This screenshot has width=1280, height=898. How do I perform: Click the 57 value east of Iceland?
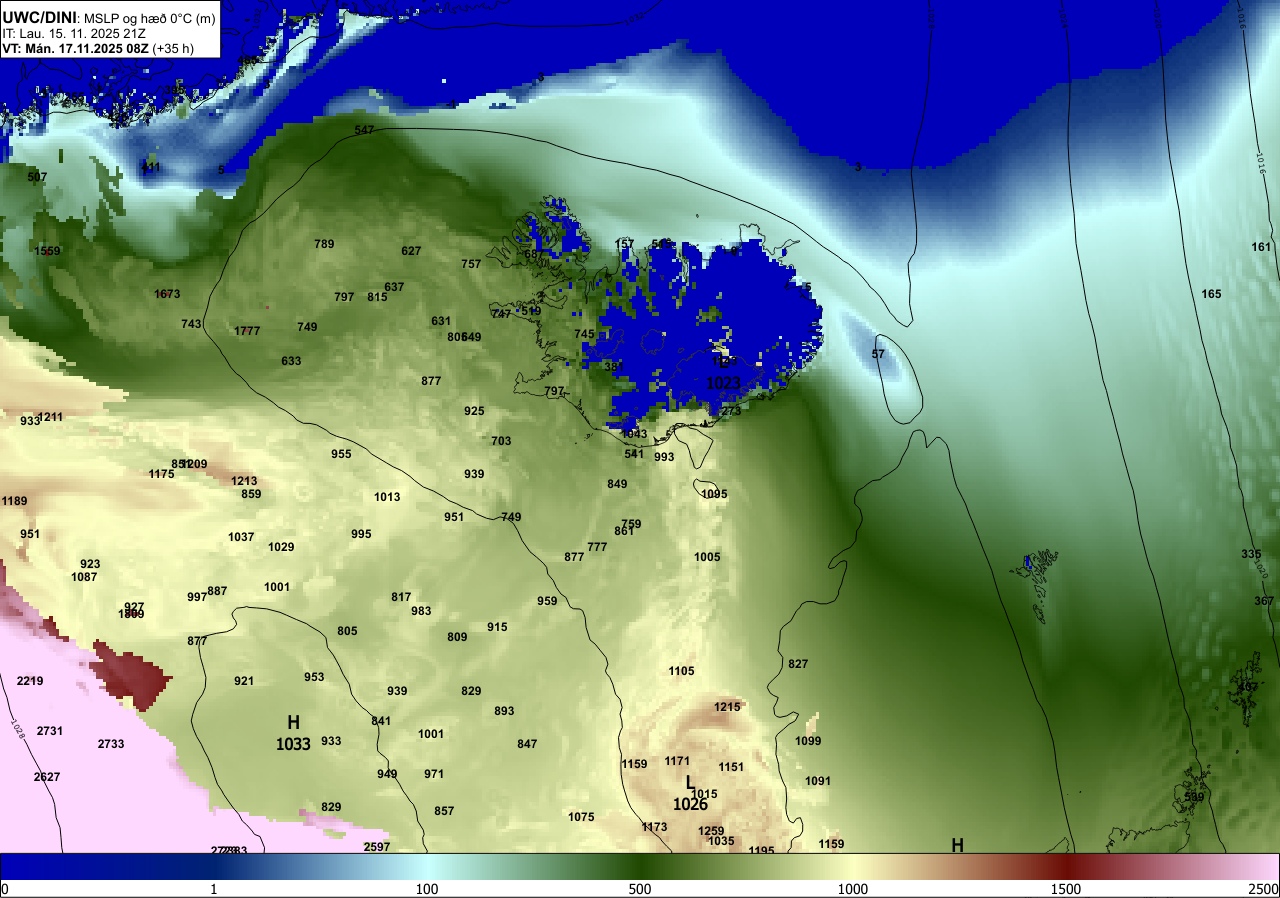878,354
